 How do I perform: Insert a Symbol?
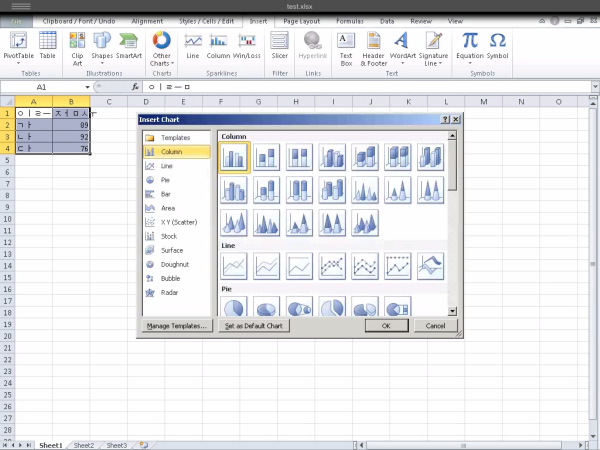(497, 45)
